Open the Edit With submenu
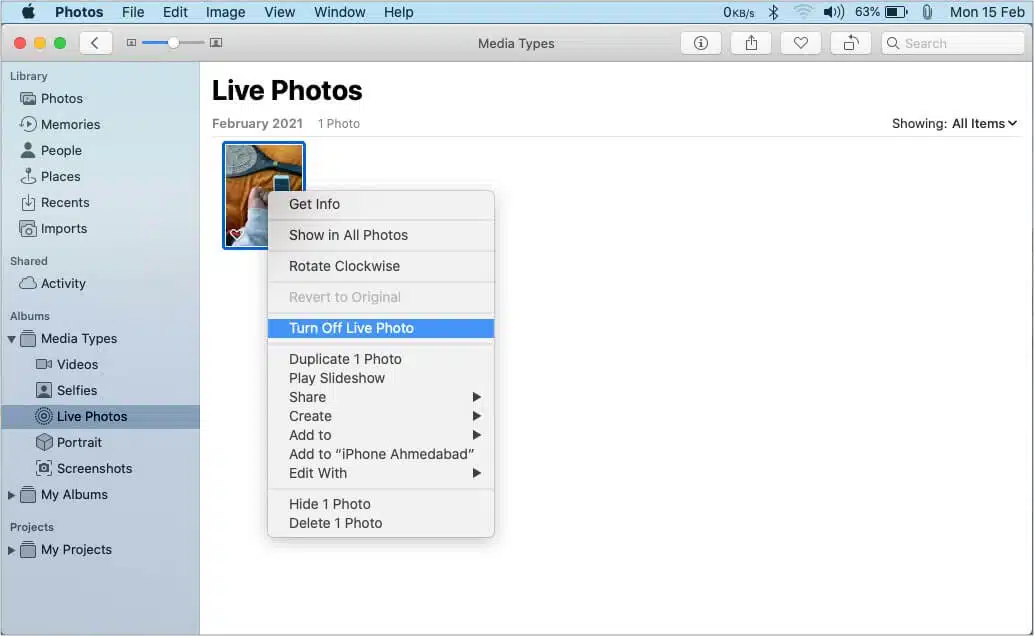The width and height of the screenshot is (1034, 636). pyautogui.click(x=380, y=473)
